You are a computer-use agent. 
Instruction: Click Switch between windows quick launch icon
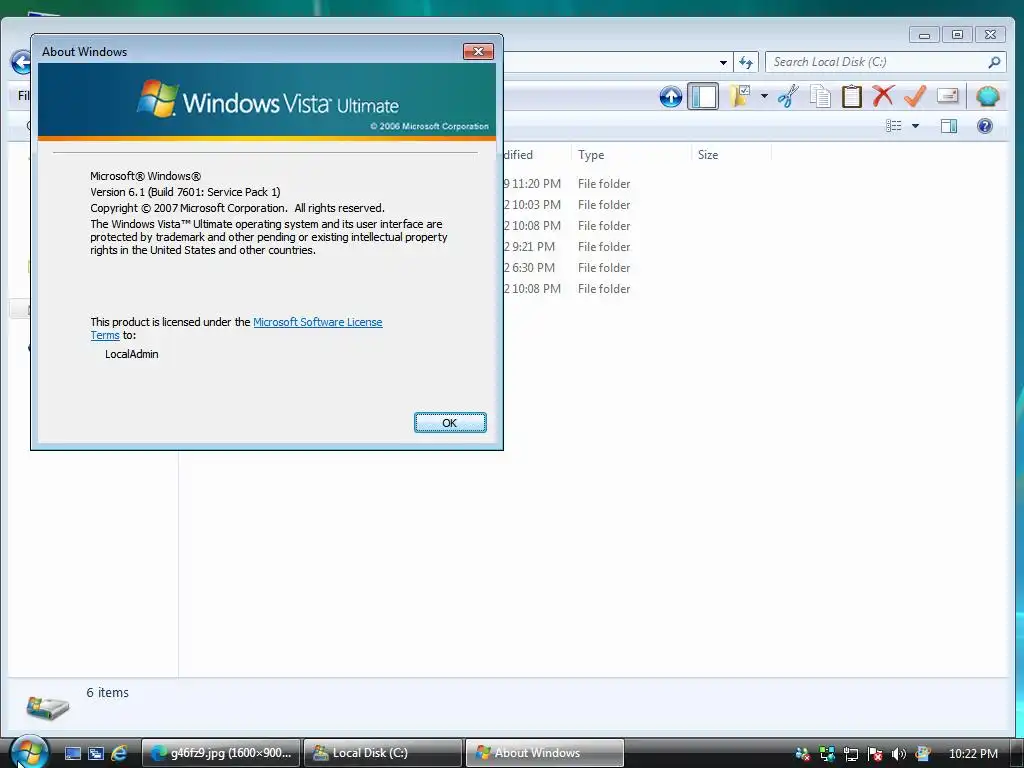pos(96,753)
